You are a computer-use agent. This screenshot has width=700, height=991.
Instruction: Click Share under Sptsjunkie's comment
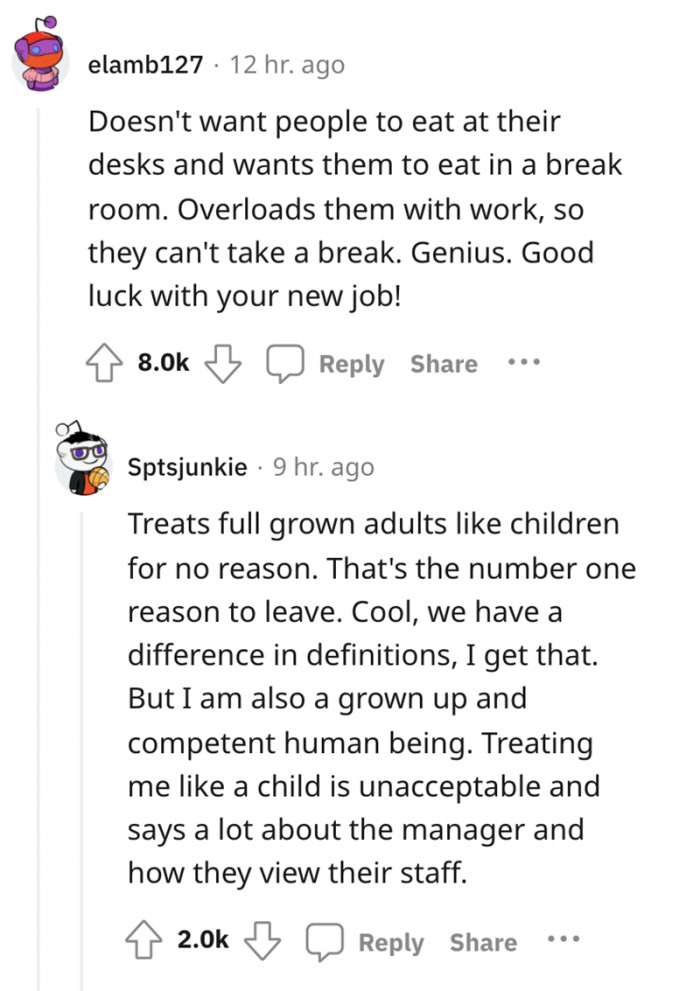coord(482,941)
